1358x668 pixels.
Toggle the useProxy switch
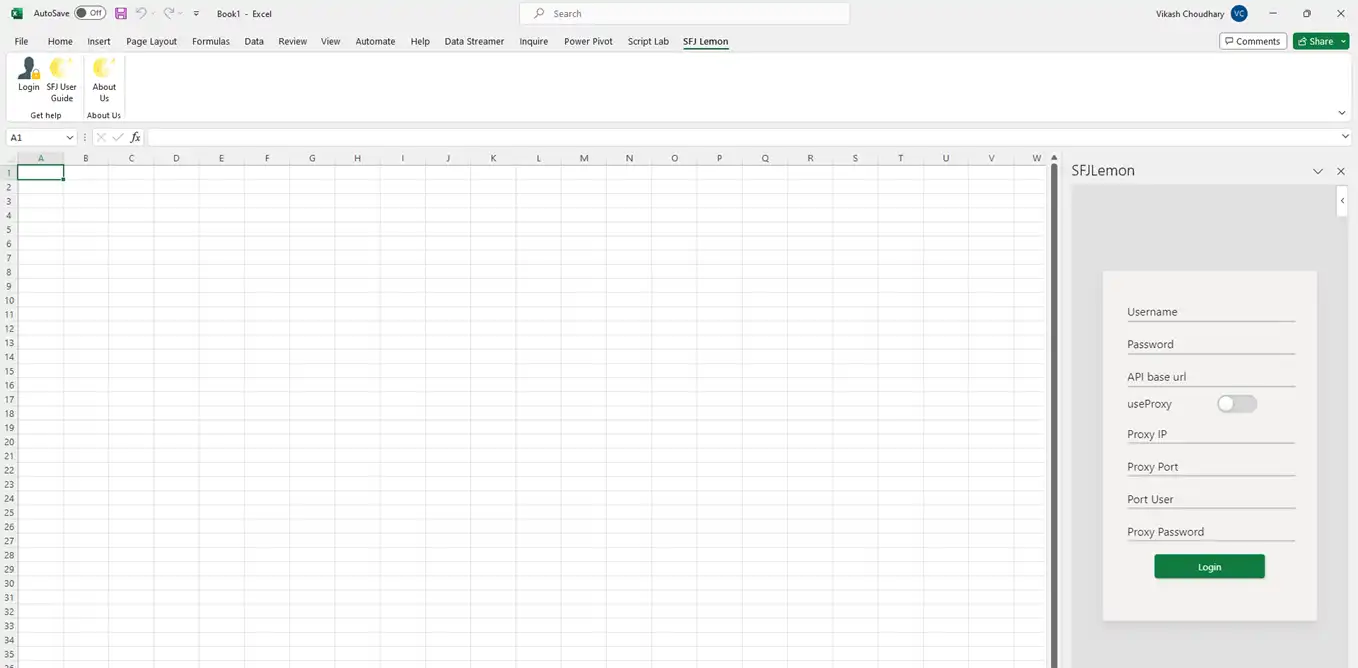click(1236, 404)
